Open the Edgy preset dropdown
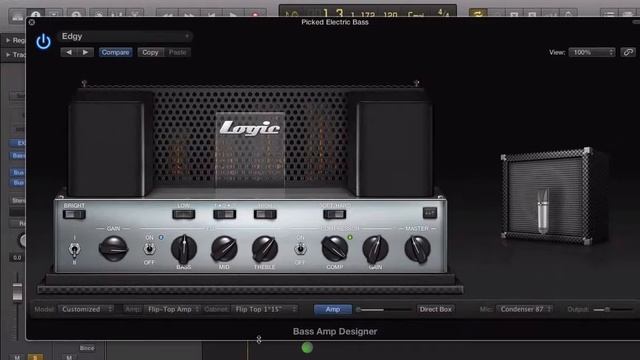640x360 pixels. coord(125,36)
